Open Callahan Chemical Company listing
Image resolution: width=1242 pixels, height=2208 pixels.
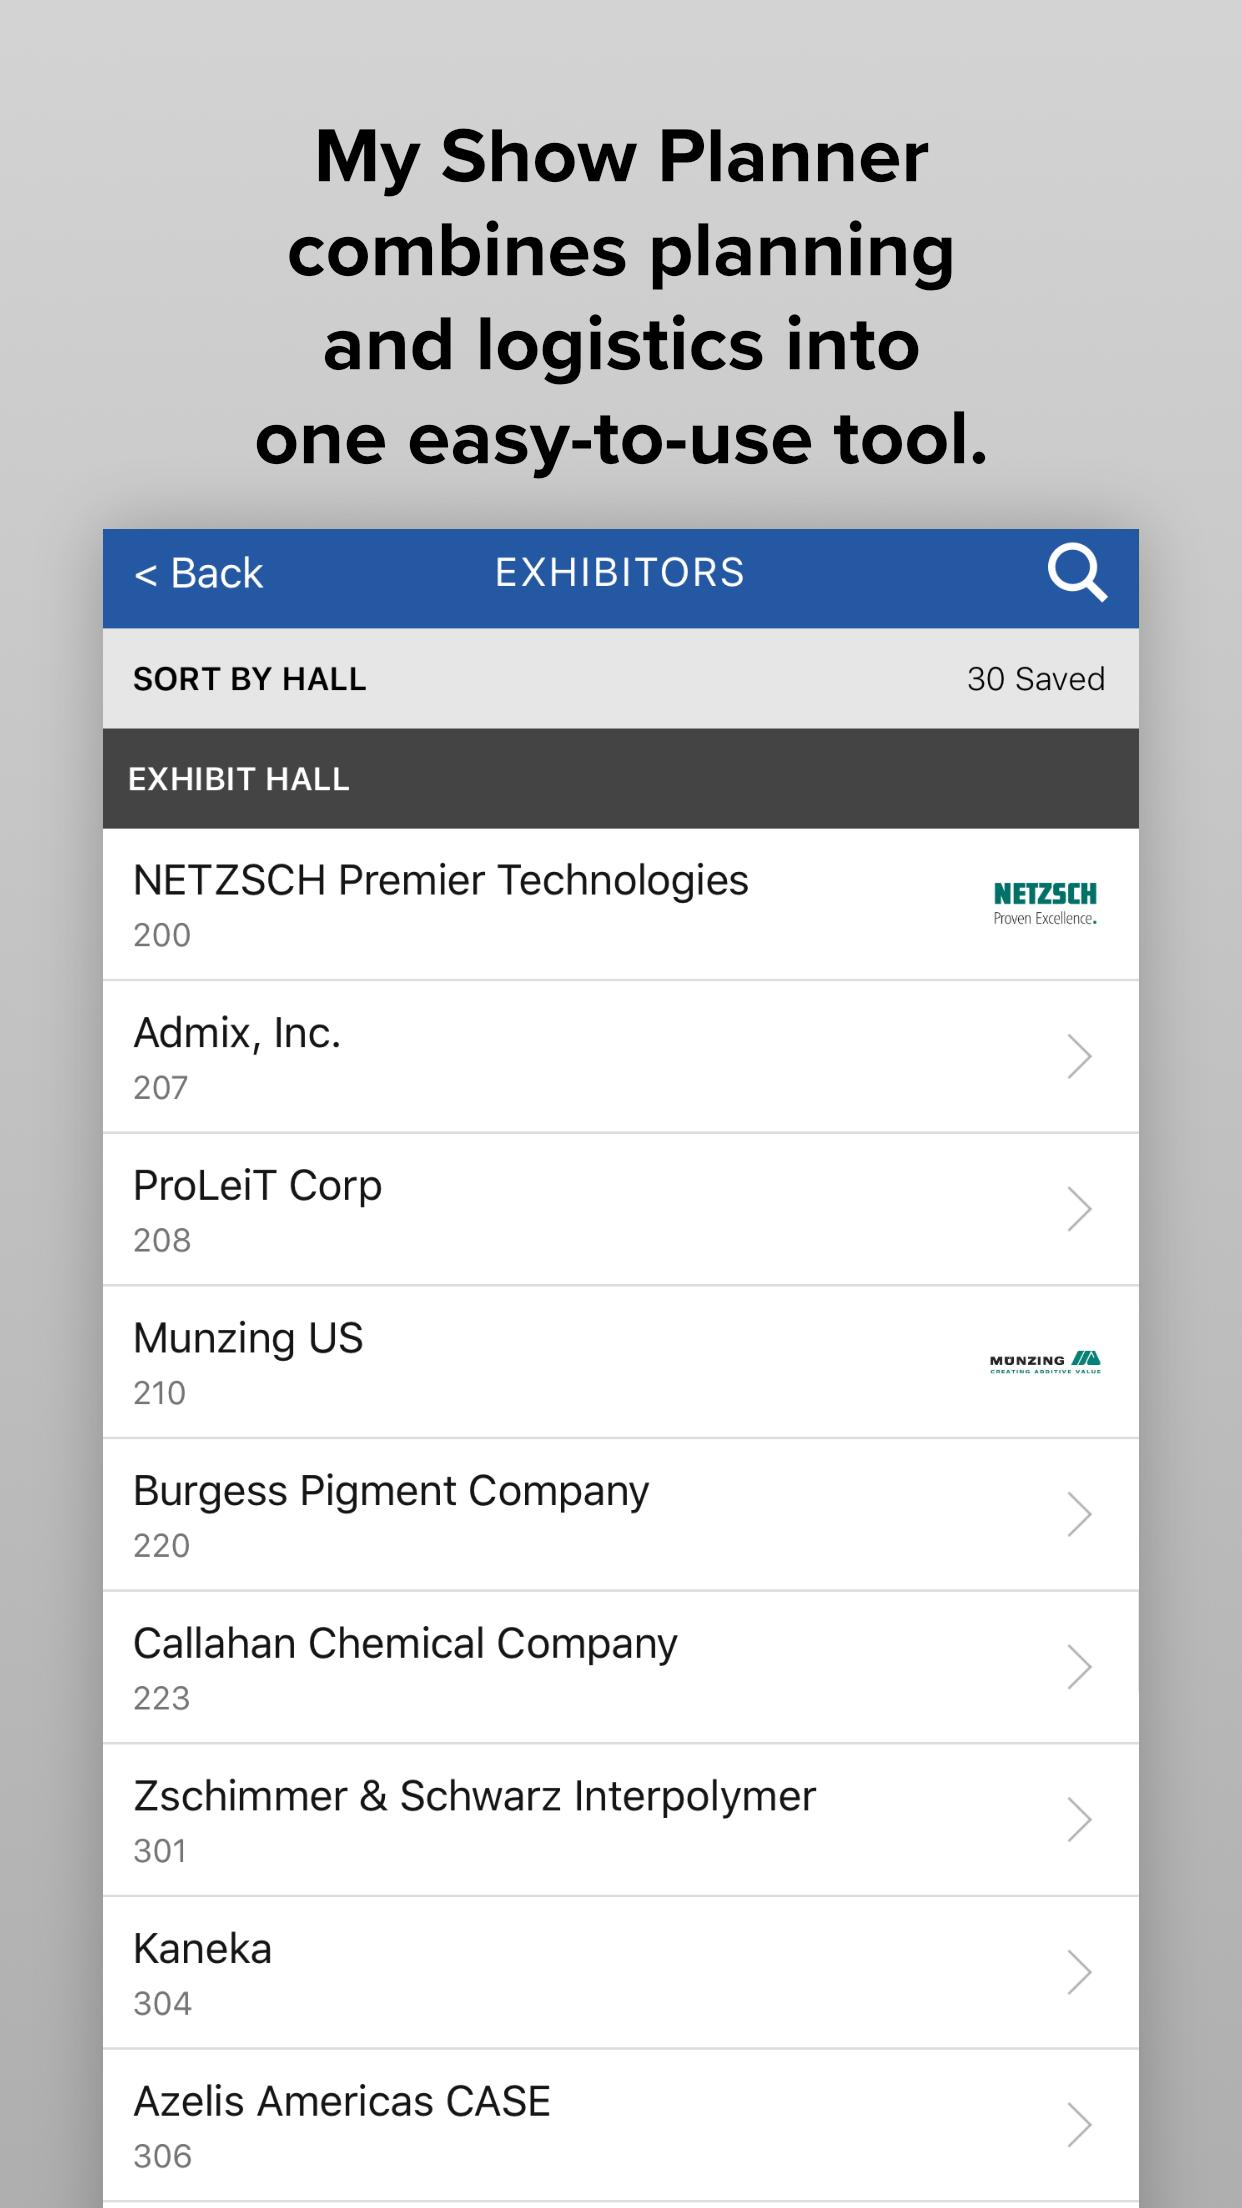coord(620,1667)
